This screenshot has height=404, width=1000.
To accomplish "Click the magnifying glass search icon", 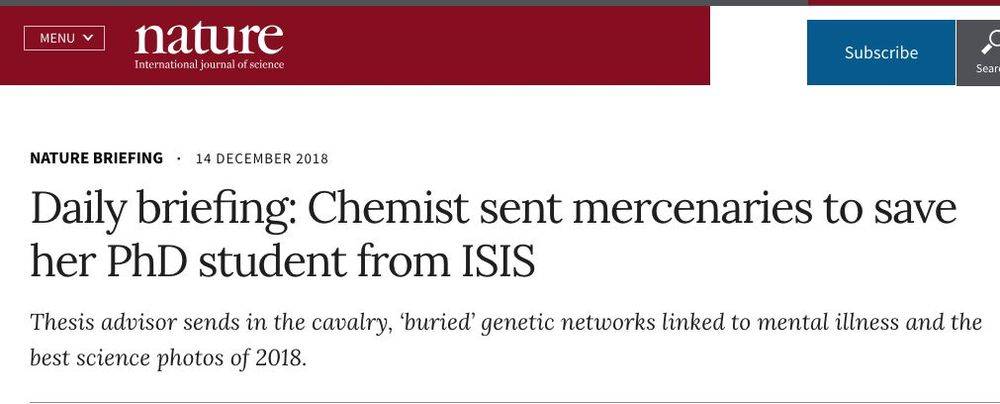I will pos(990,41).
